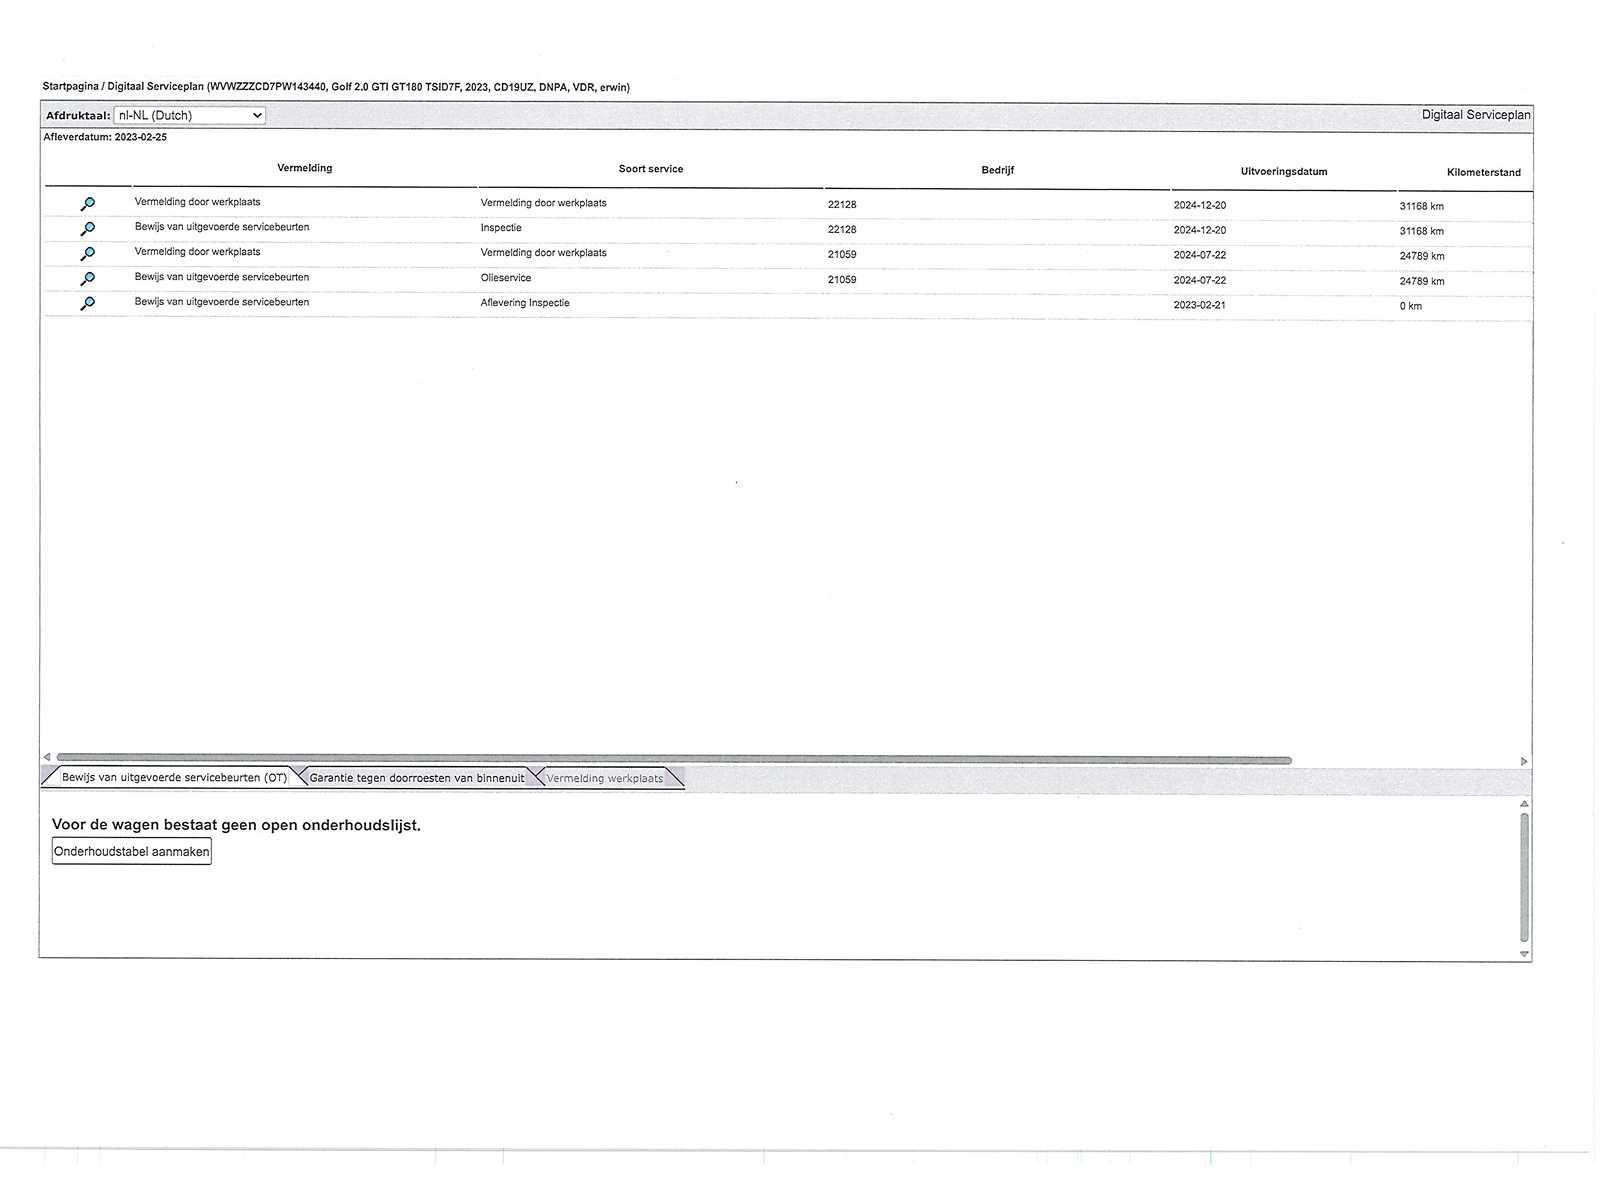Click the right scroll arrow below the table
The image size is (1600, 1200).
coord(1524,762)
